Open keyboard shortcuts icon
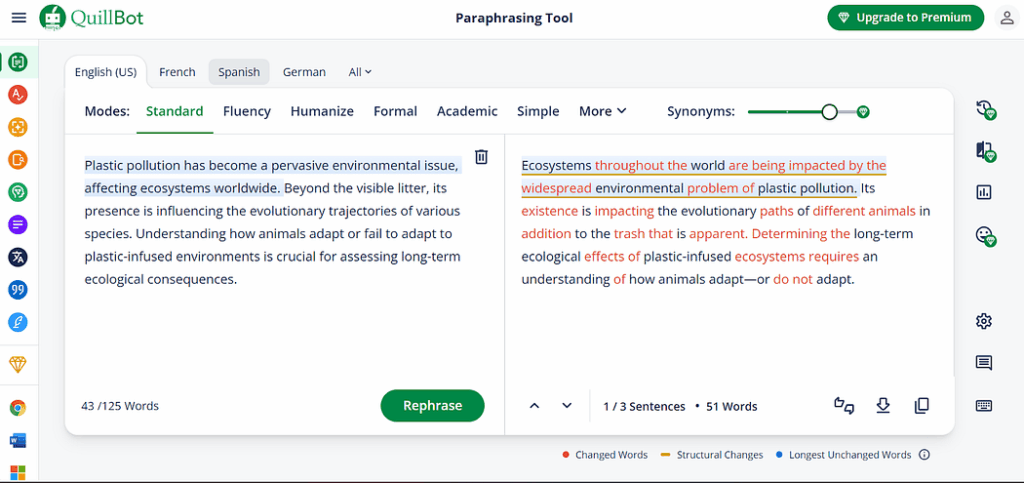1024x483 pixels. (984, 406)
